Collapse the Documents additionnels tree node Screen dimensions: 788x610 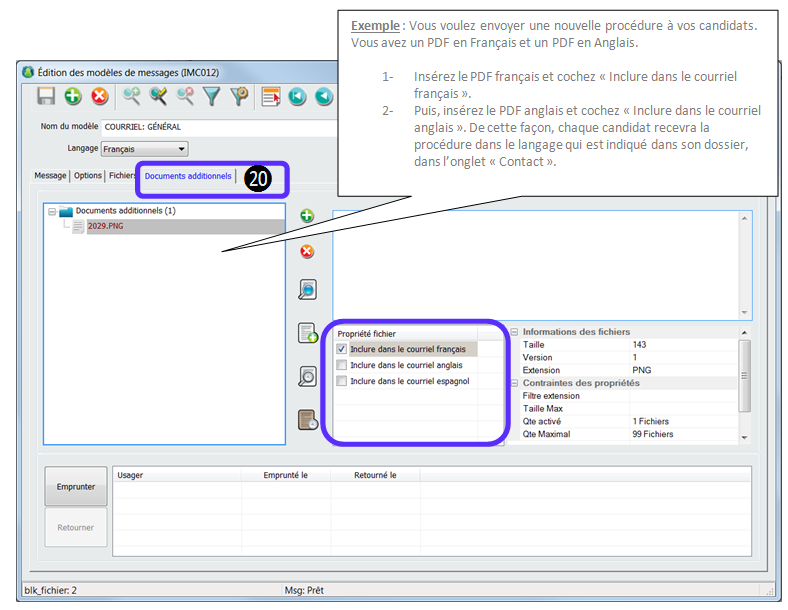click(x=52, y=211)
